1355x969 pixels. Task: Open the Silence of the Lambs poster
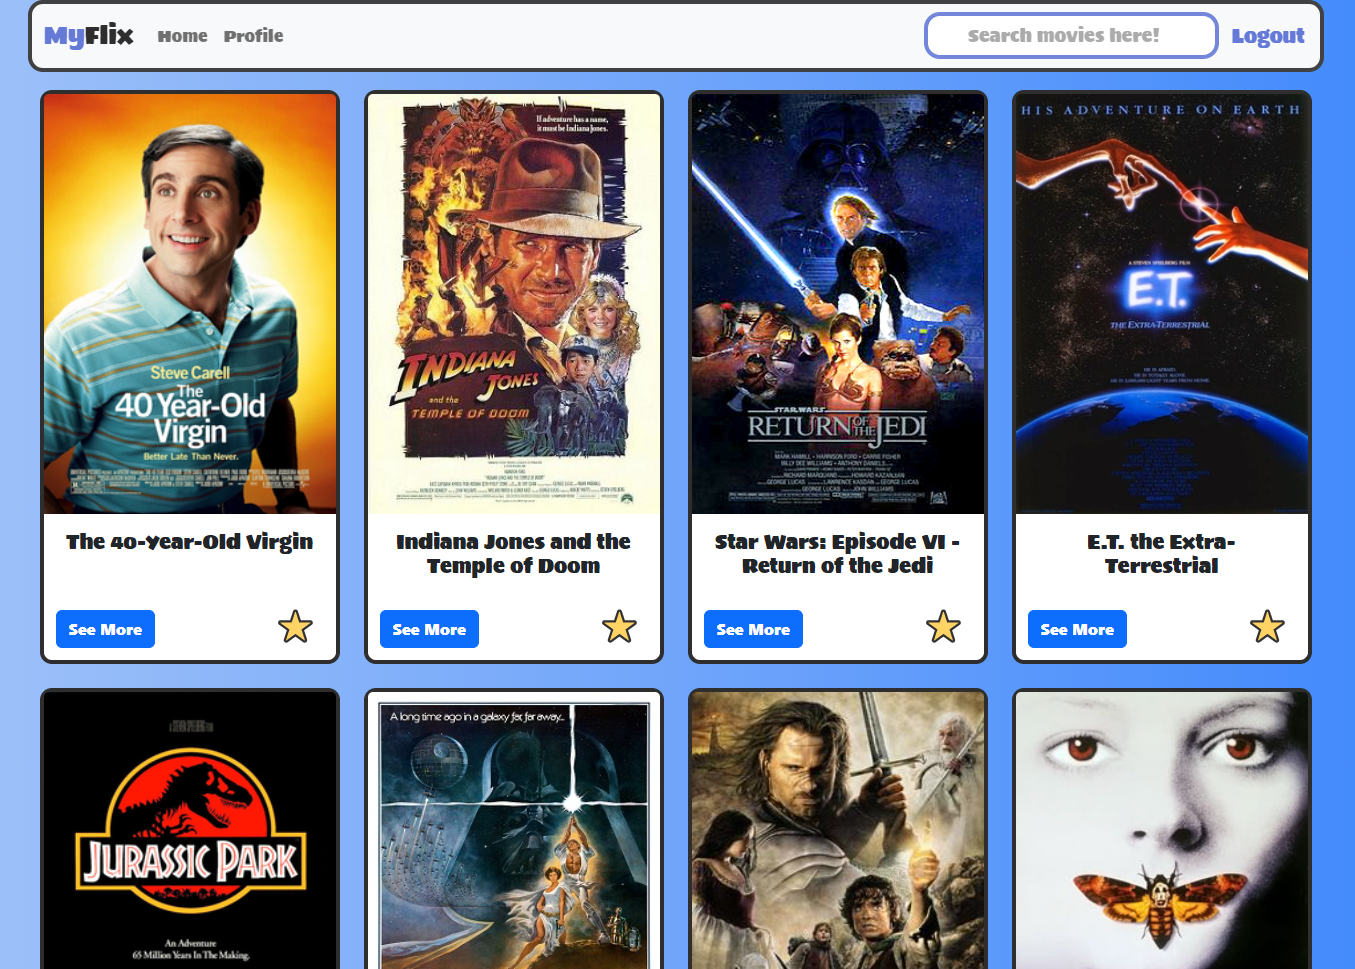coord(1161,830)
